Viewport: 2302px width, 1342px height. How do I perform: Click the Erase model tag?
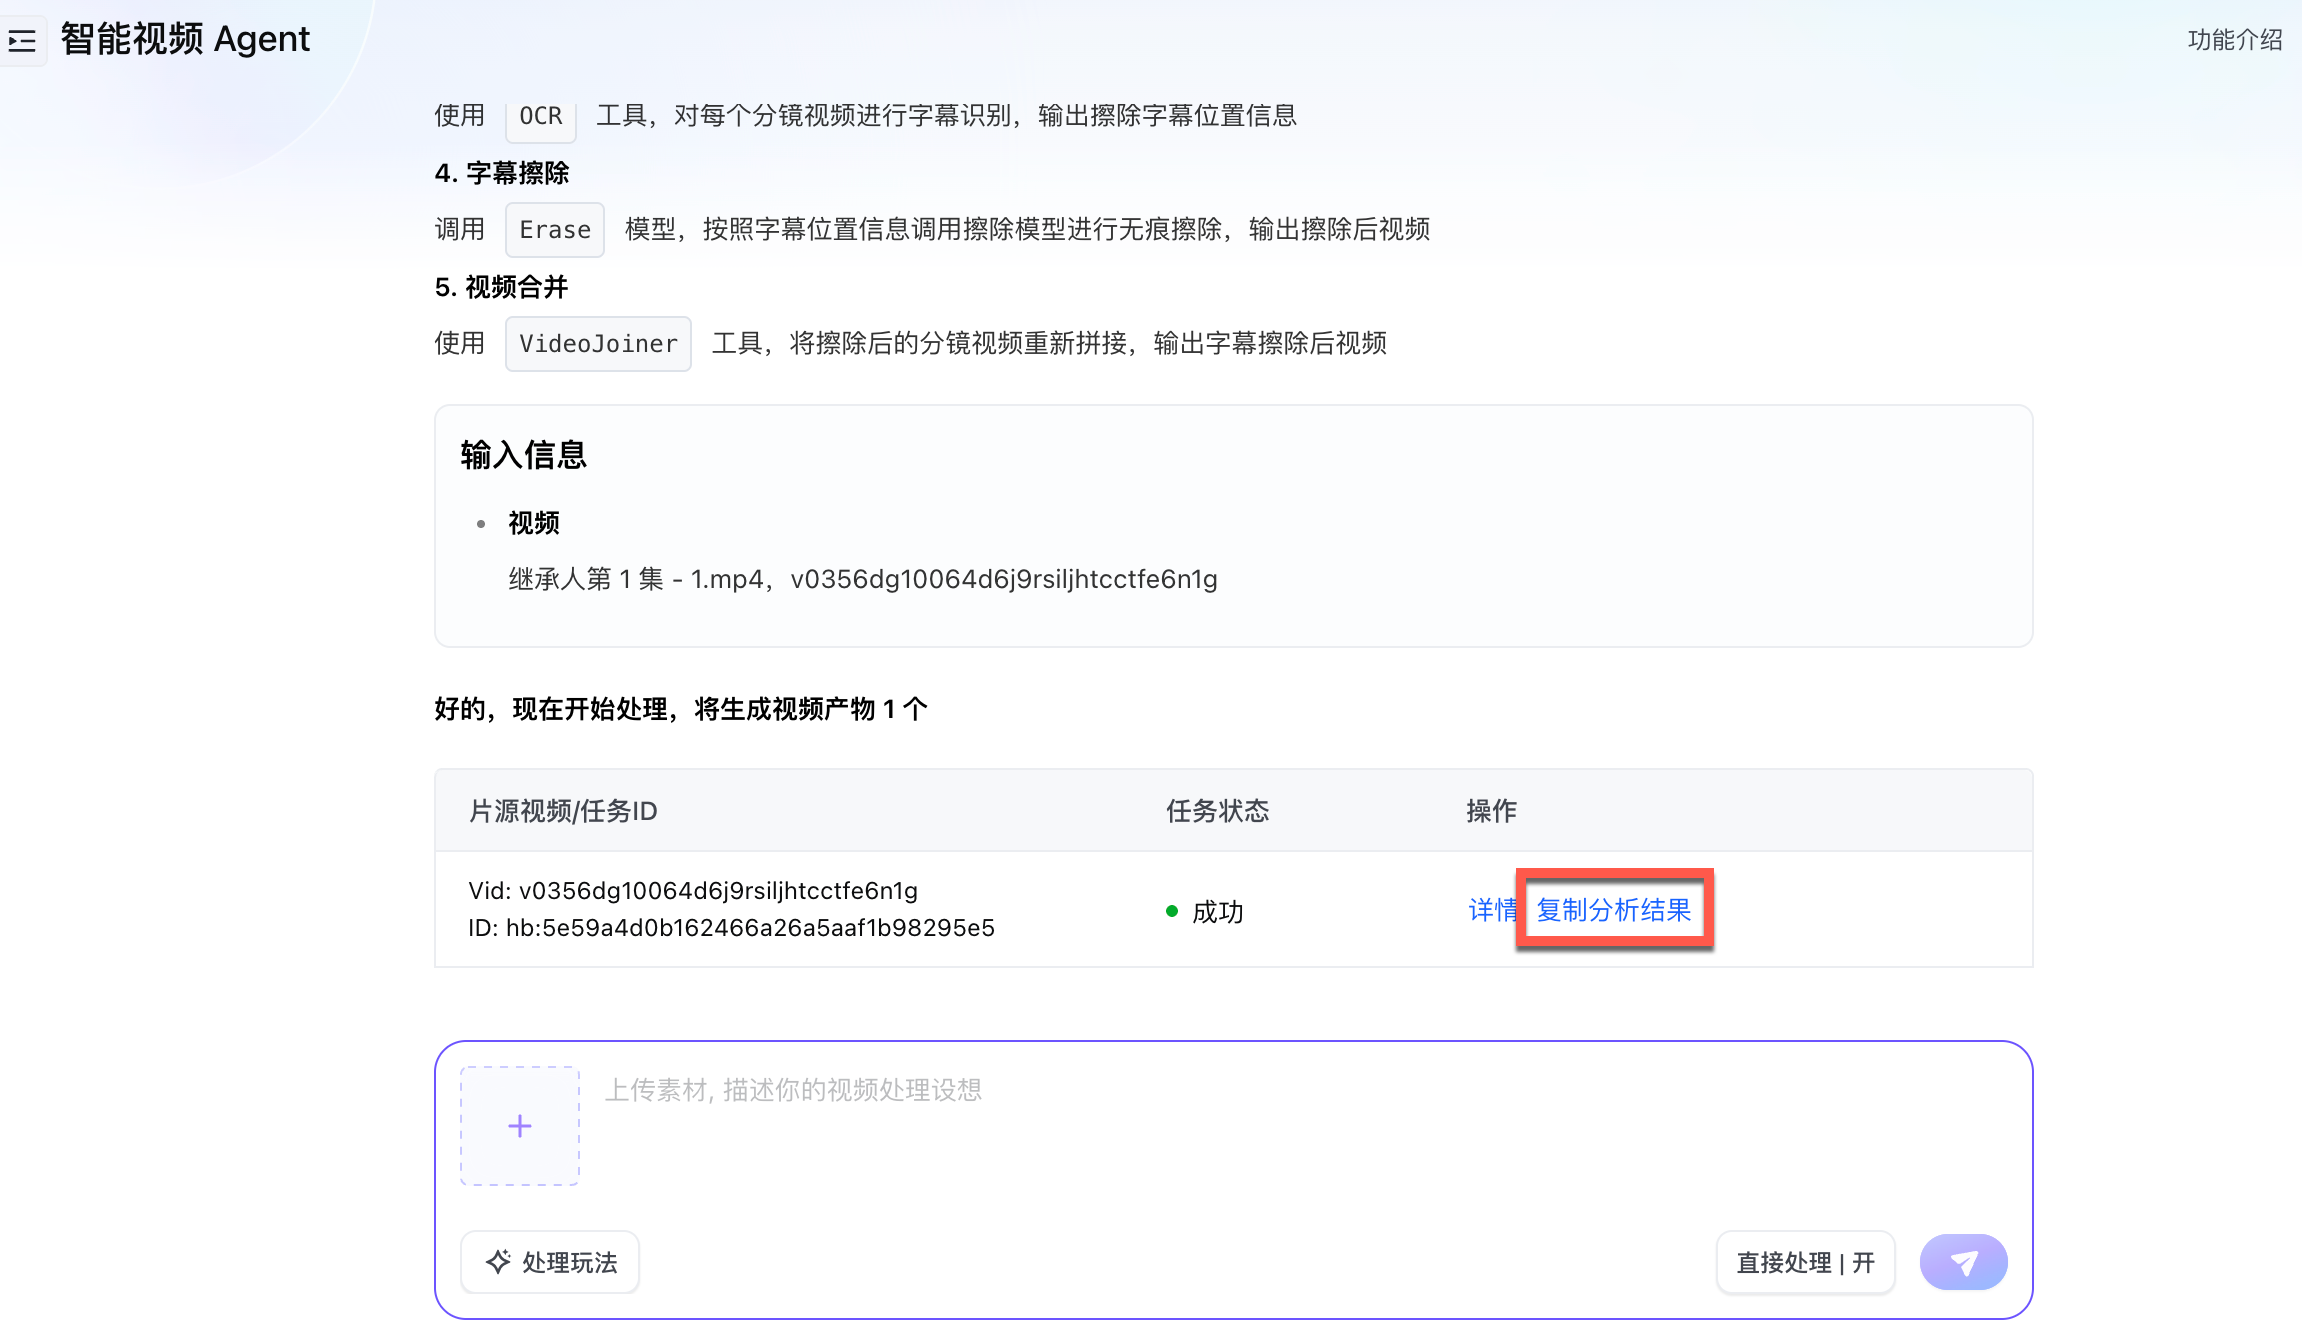point(555,230)
